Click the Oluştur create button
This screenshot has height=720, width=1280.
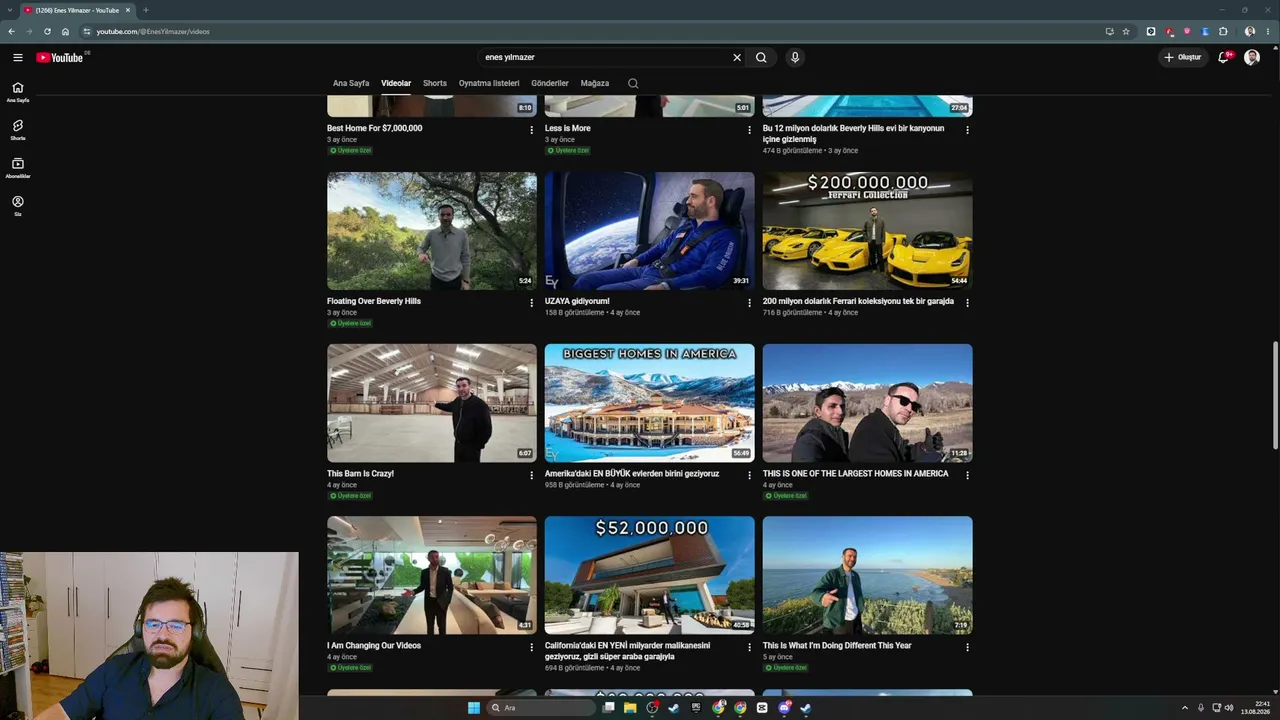(x=1182, y=57)
